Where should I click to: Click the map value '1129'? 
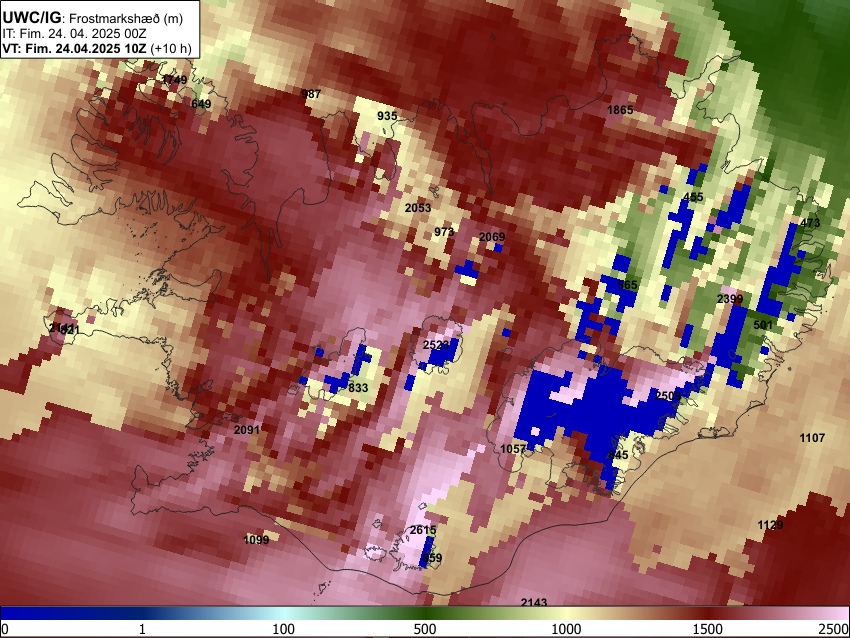(x=770, y=525)
